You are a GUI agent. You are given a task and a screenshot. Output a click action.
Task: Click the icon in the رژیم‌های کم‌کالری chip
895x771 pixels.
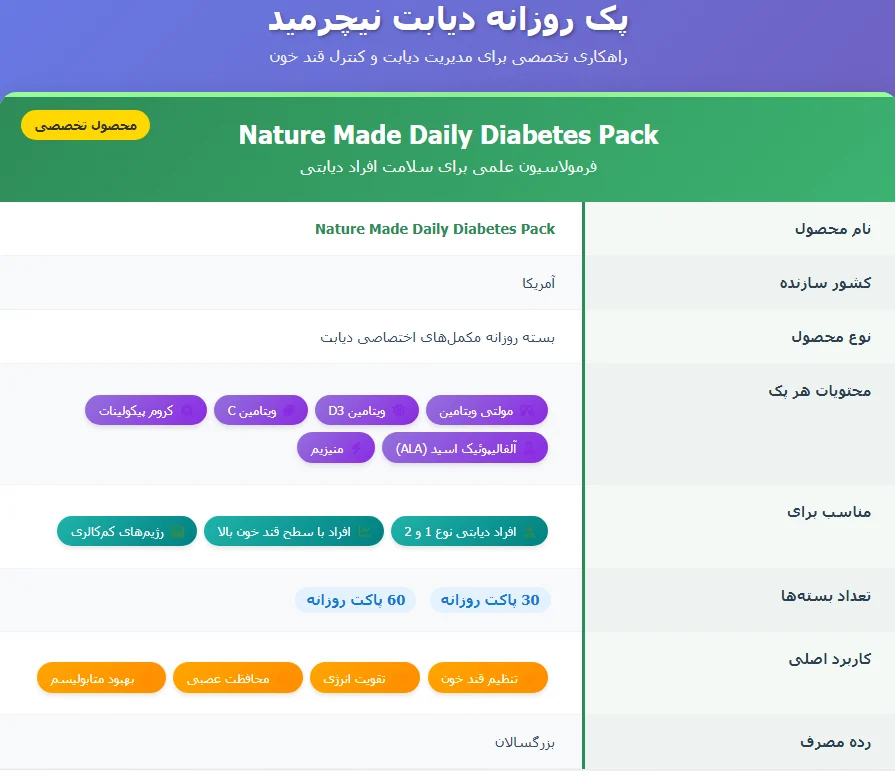click(177, 532)
